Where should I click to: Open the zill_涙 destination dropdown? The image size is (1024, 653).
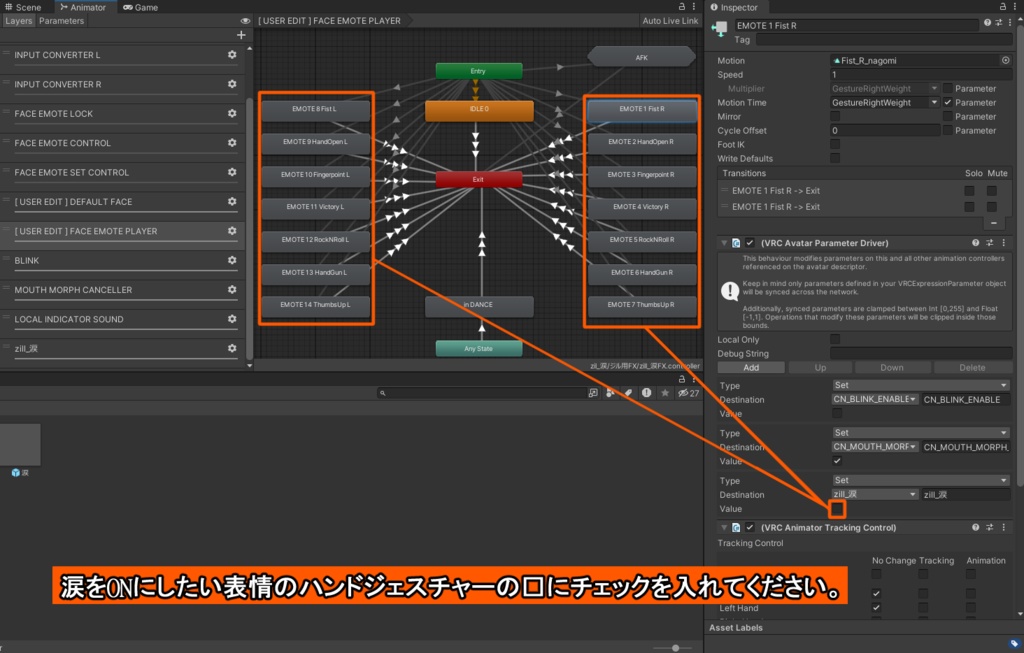tap(874, 494)
